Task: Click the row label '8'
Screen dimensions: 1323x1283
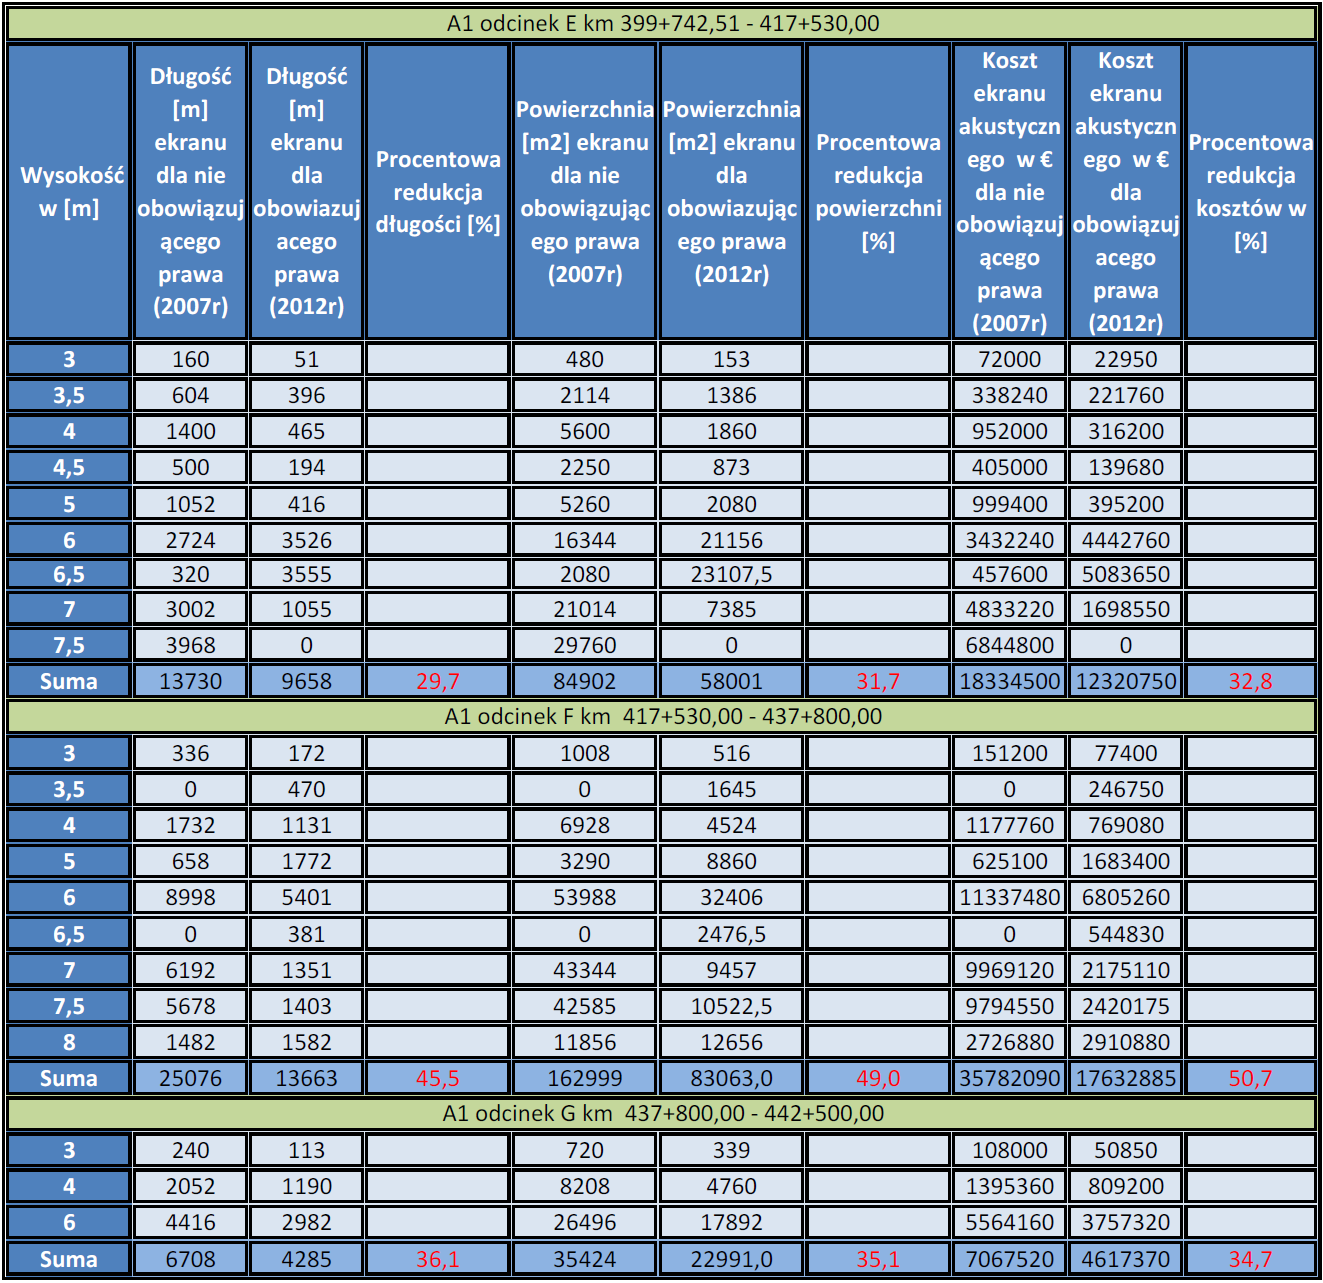Action: (x=69, y=1042)
